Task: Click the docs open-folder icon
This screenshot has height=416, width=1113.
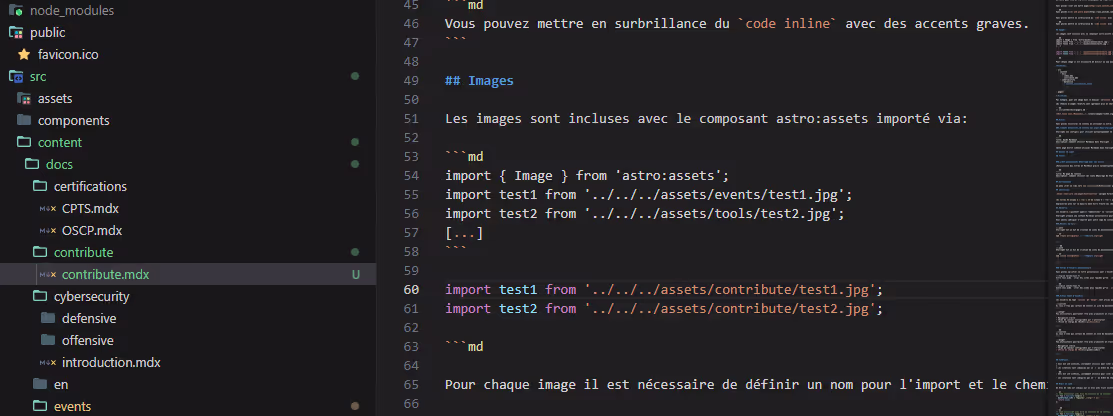Action: (31, 164)
